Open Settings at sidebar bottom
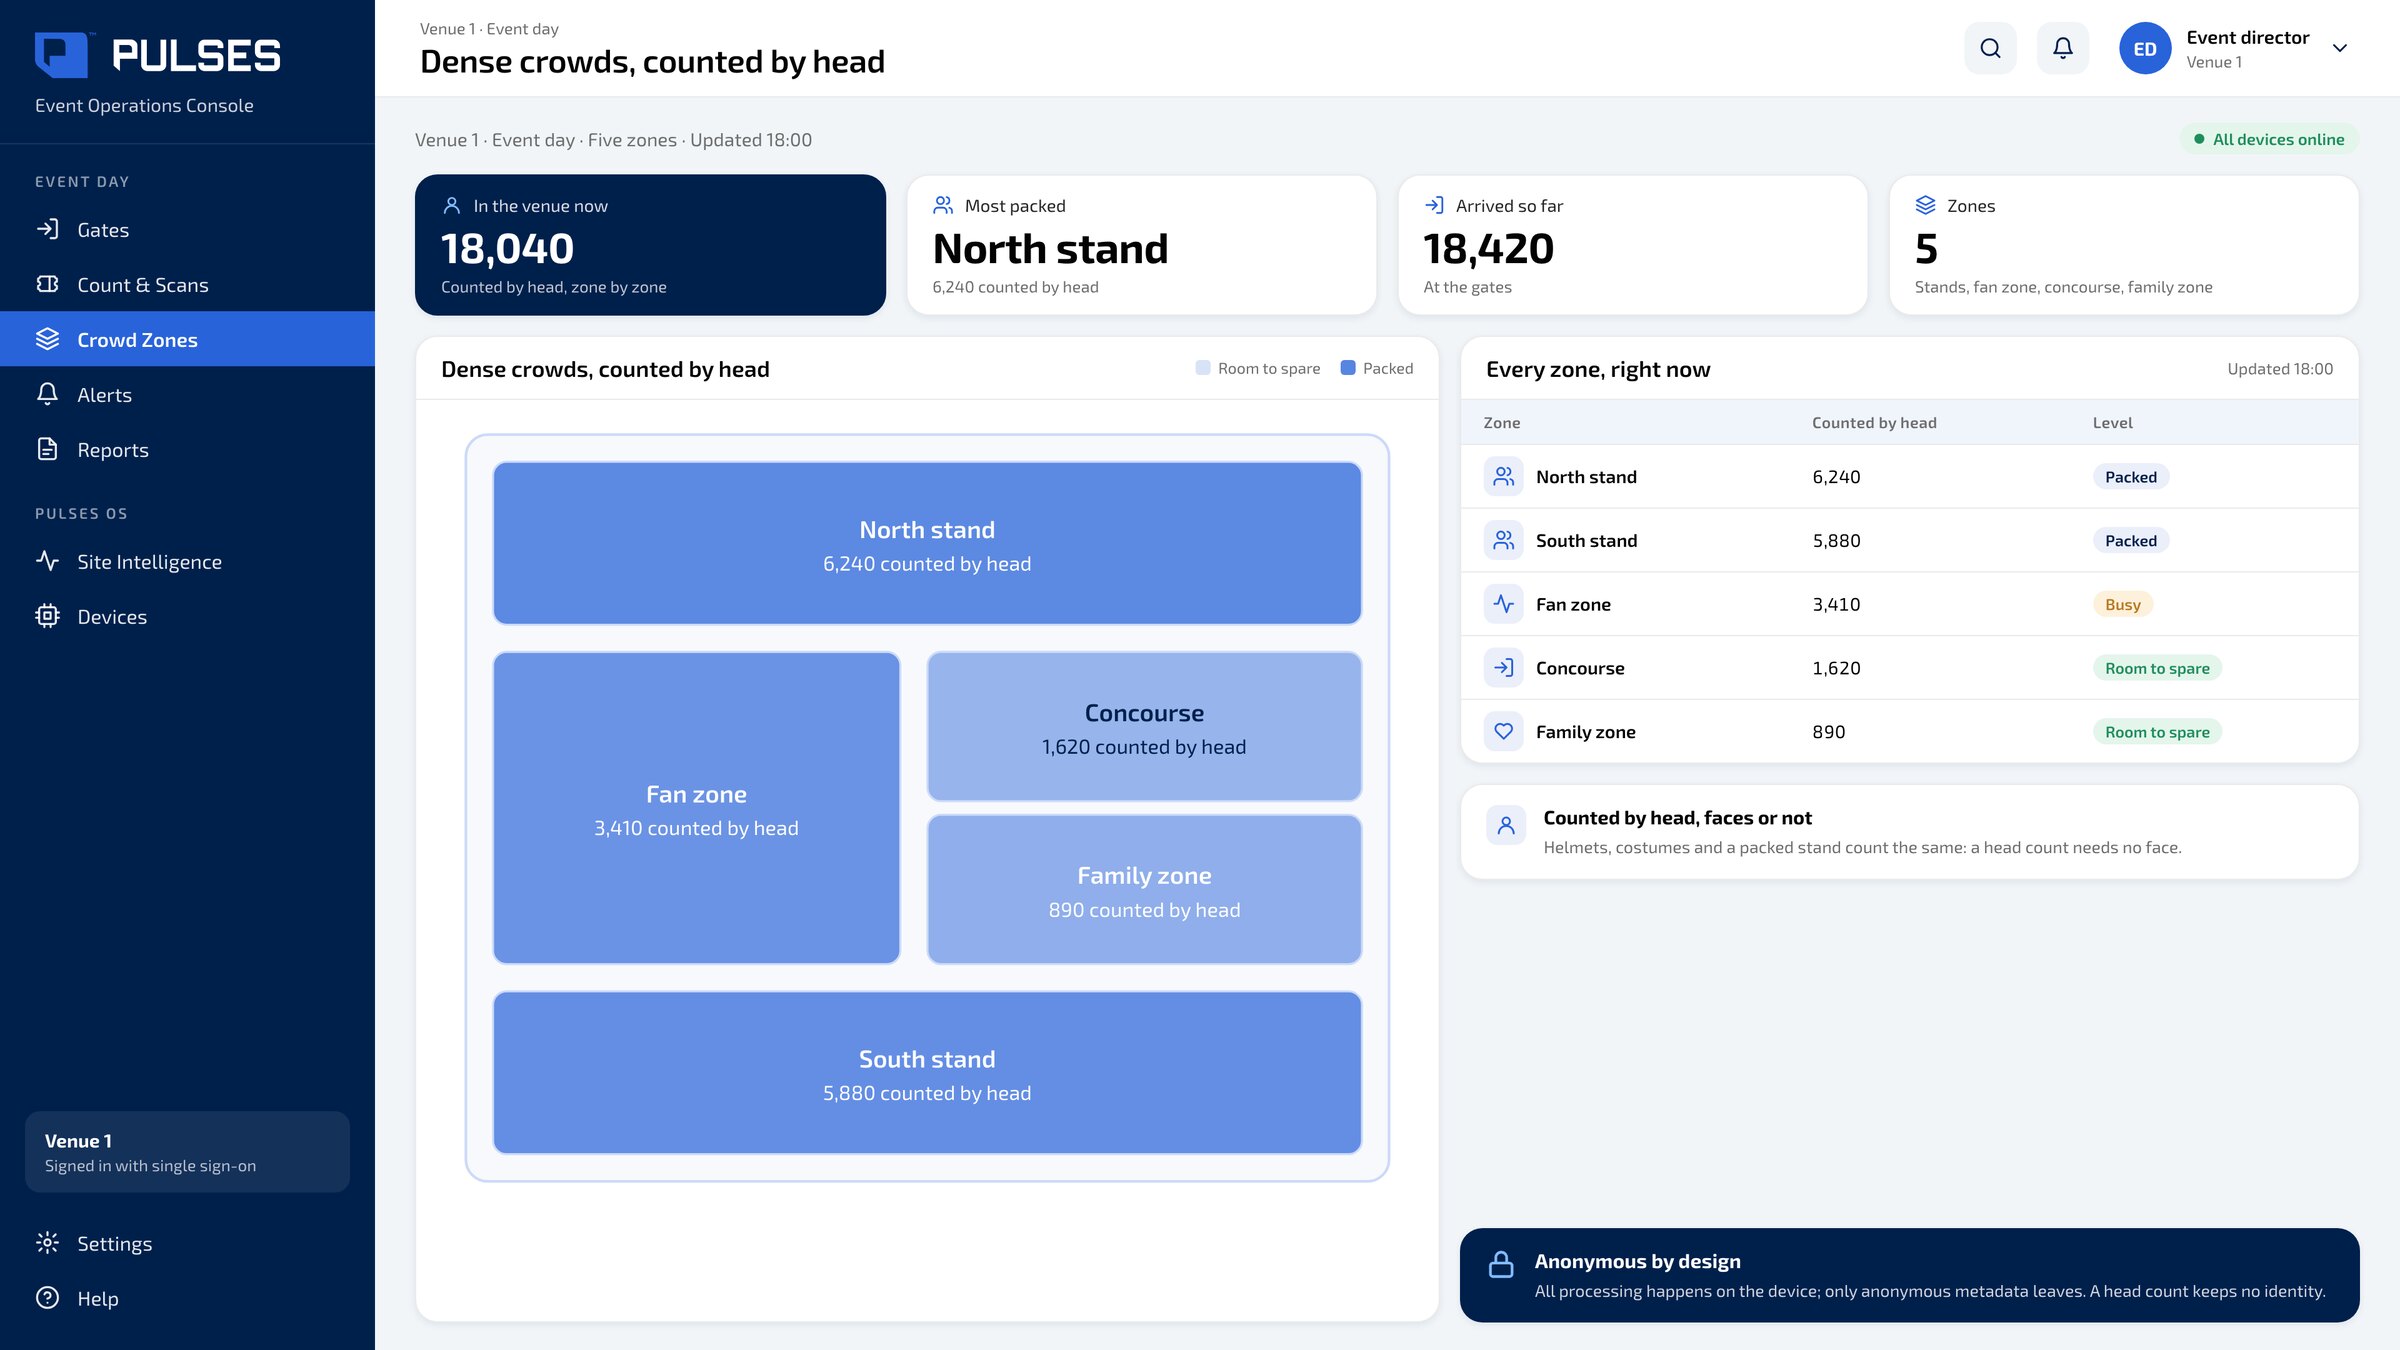 point(187,1243)
